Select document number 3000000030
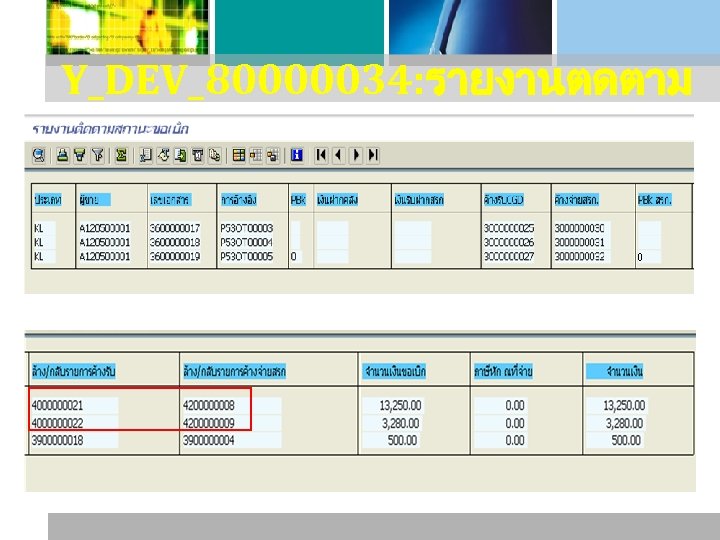This screenshot has width=720, height=540. tap(579, 228)
